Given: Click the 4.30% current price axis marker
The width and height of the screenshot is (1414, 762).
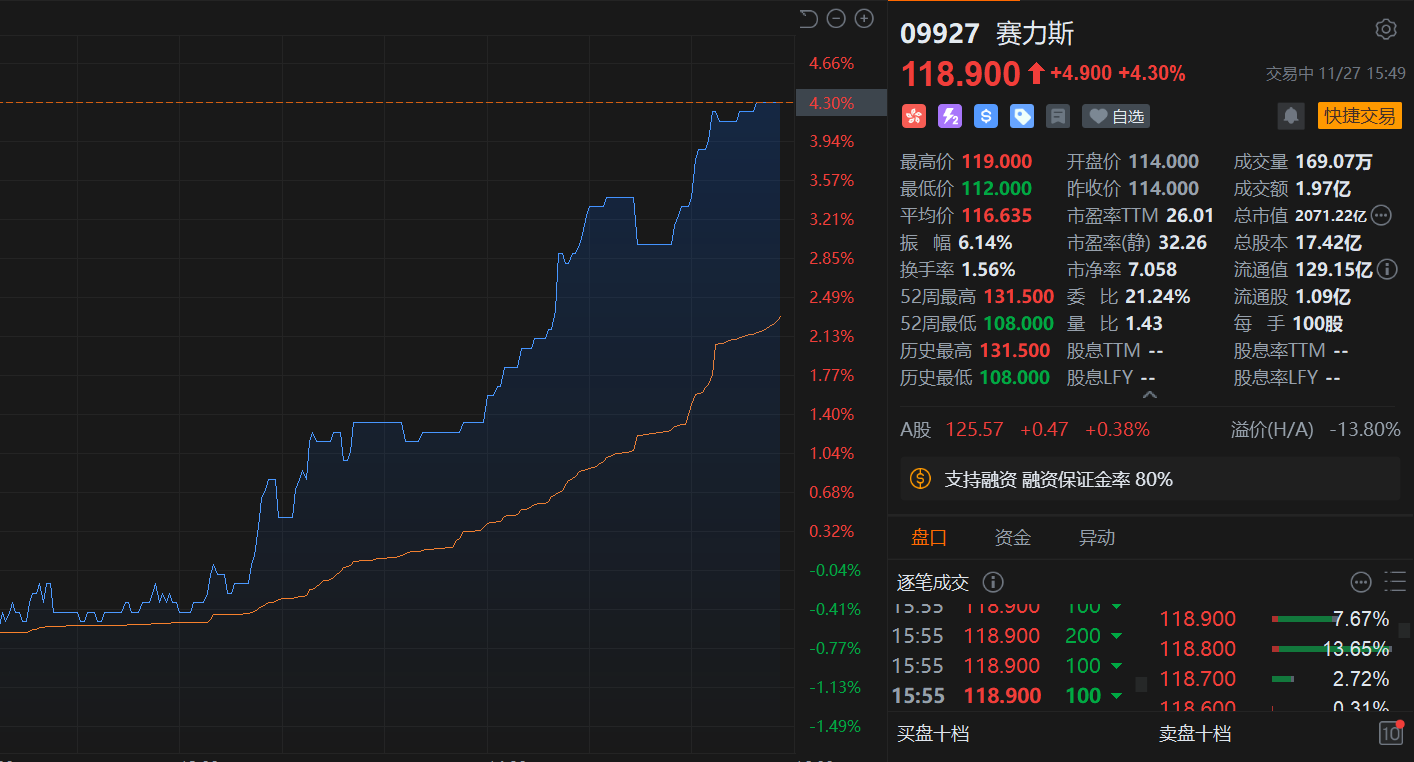Looking at the screenshot, I should click(x=841, y=103).
